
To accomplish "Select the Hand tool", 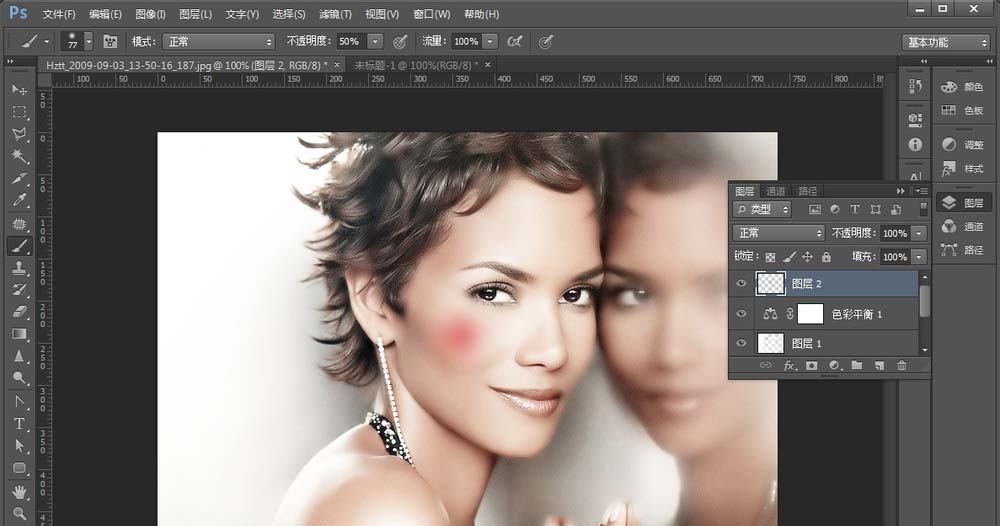I will (x=20, y=491).
